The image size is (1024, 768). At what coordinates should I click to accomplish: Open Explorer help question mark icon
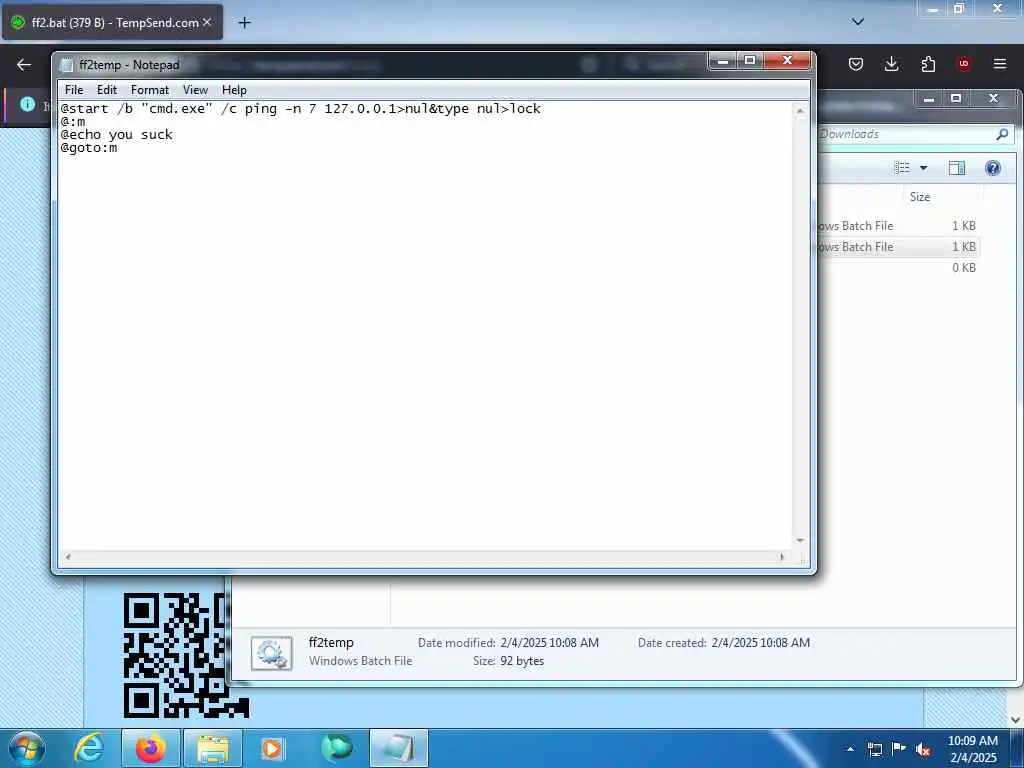pyautogui.click(x=993, y=168)
